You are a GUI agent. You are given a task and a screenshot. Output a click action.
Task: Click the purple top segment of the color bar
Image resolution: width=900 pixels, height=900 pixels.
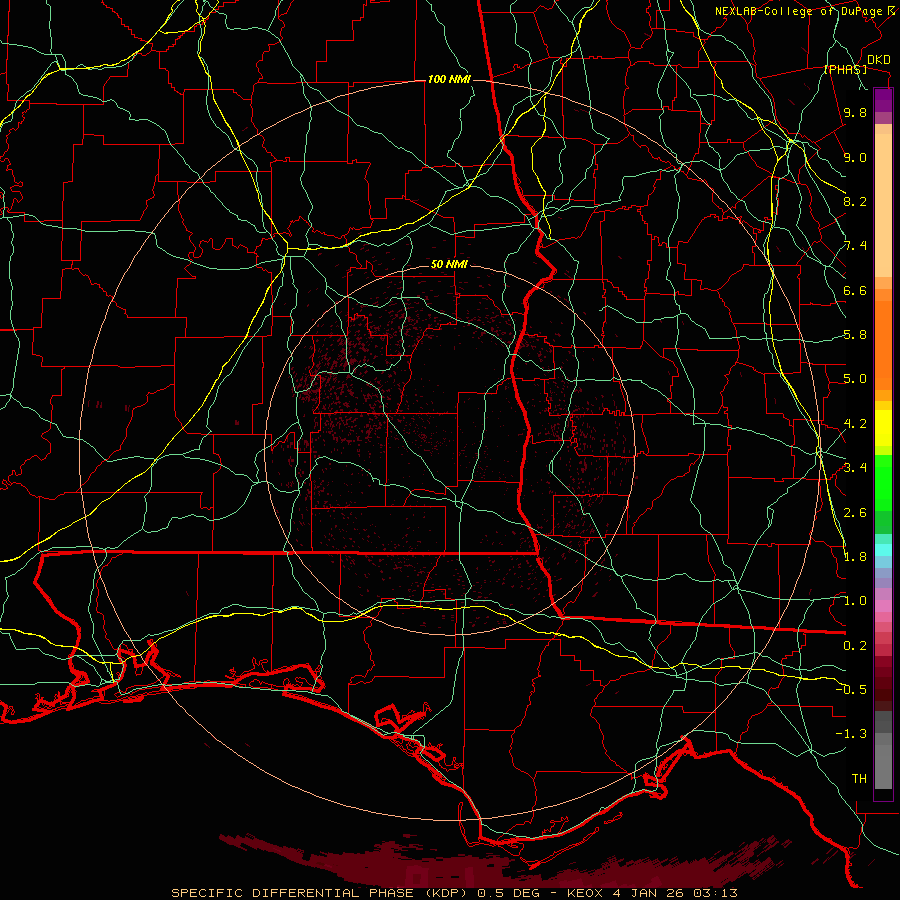[883, 100]
